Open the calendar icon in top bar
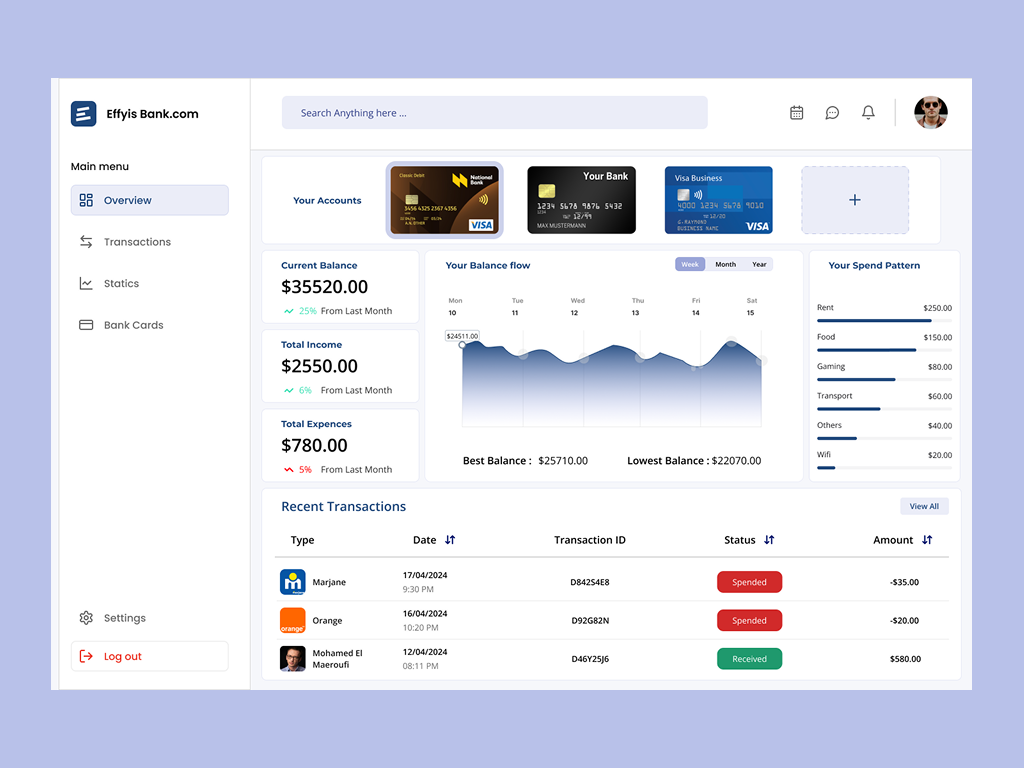Image resolution: width=1024 pixels, height=768 pixels. pos(796,112)
